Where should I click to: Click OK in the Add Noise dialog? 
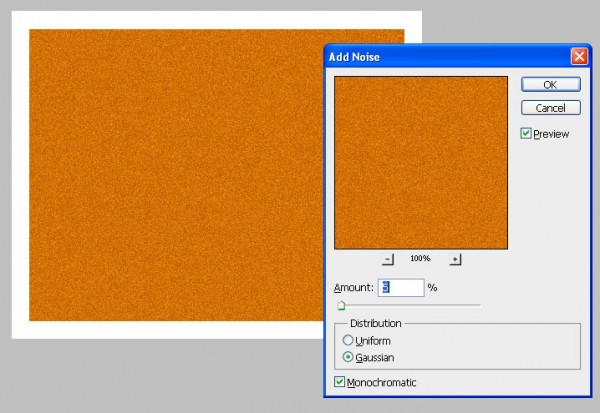(x=551, y=85)
